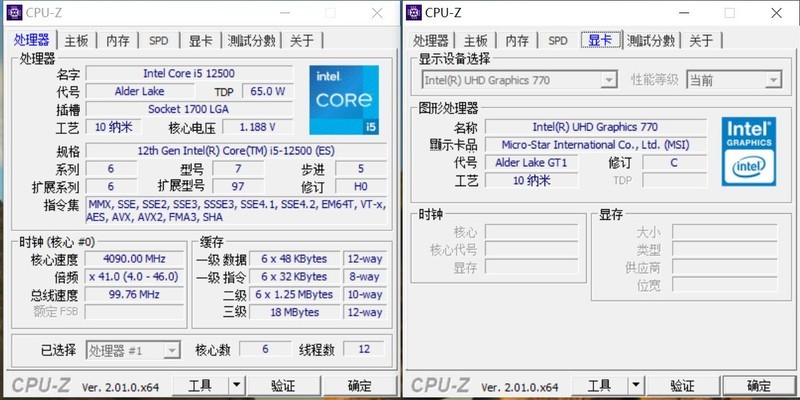This screenshot has width=800, height=400.
Task: Click the 线程数 value 12
Action: coord(364,349)
